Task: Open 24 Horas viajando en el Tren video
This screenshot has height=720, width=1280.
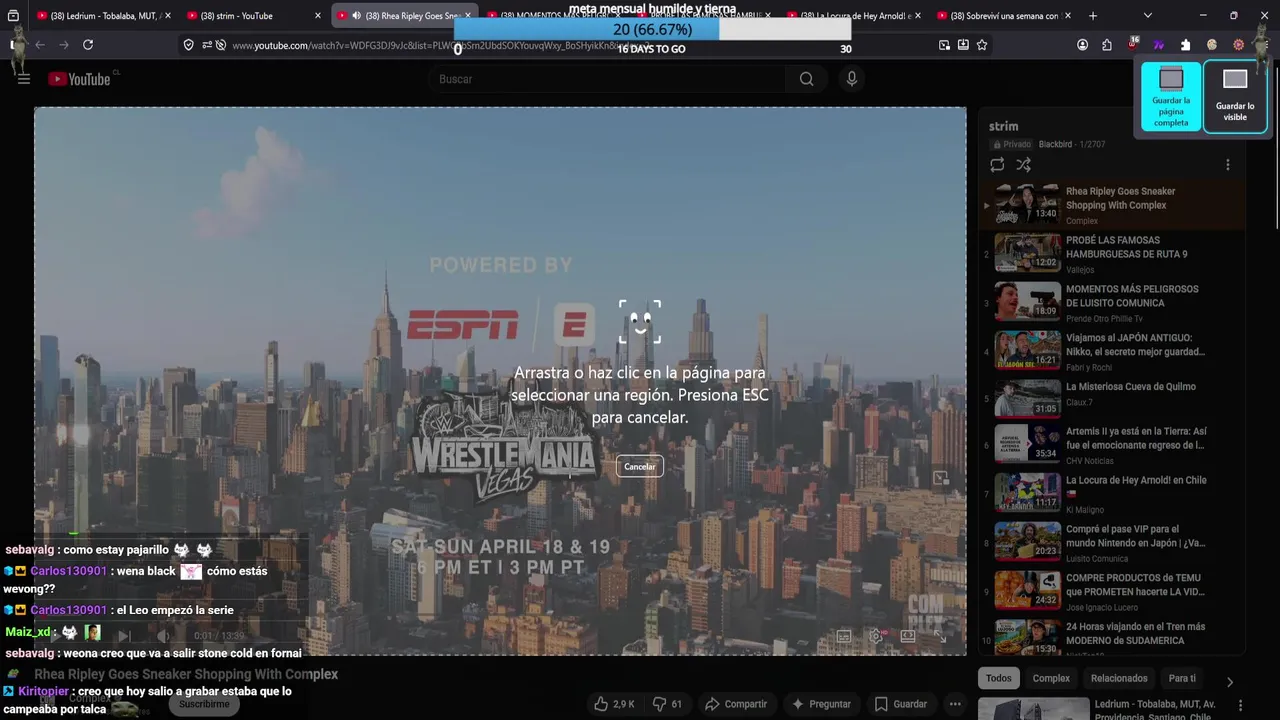Action: [x=1112, y=636]
